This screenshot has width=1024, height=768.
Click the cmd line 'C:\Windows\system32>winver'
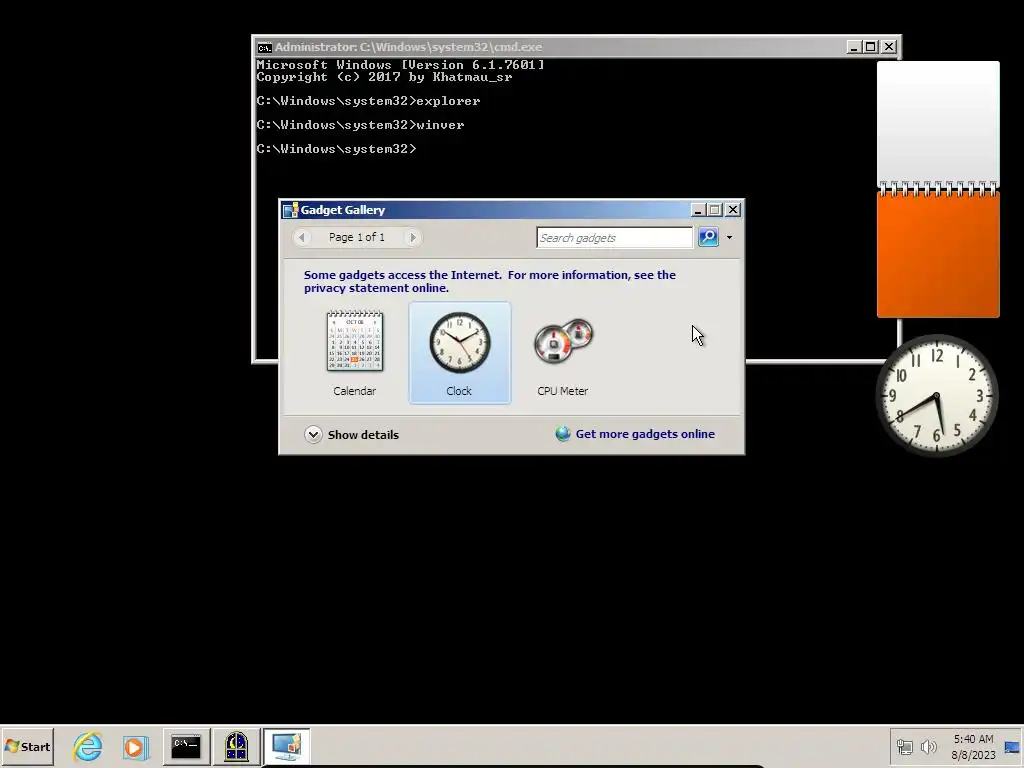pyautogui.click(x=360, y=125)
